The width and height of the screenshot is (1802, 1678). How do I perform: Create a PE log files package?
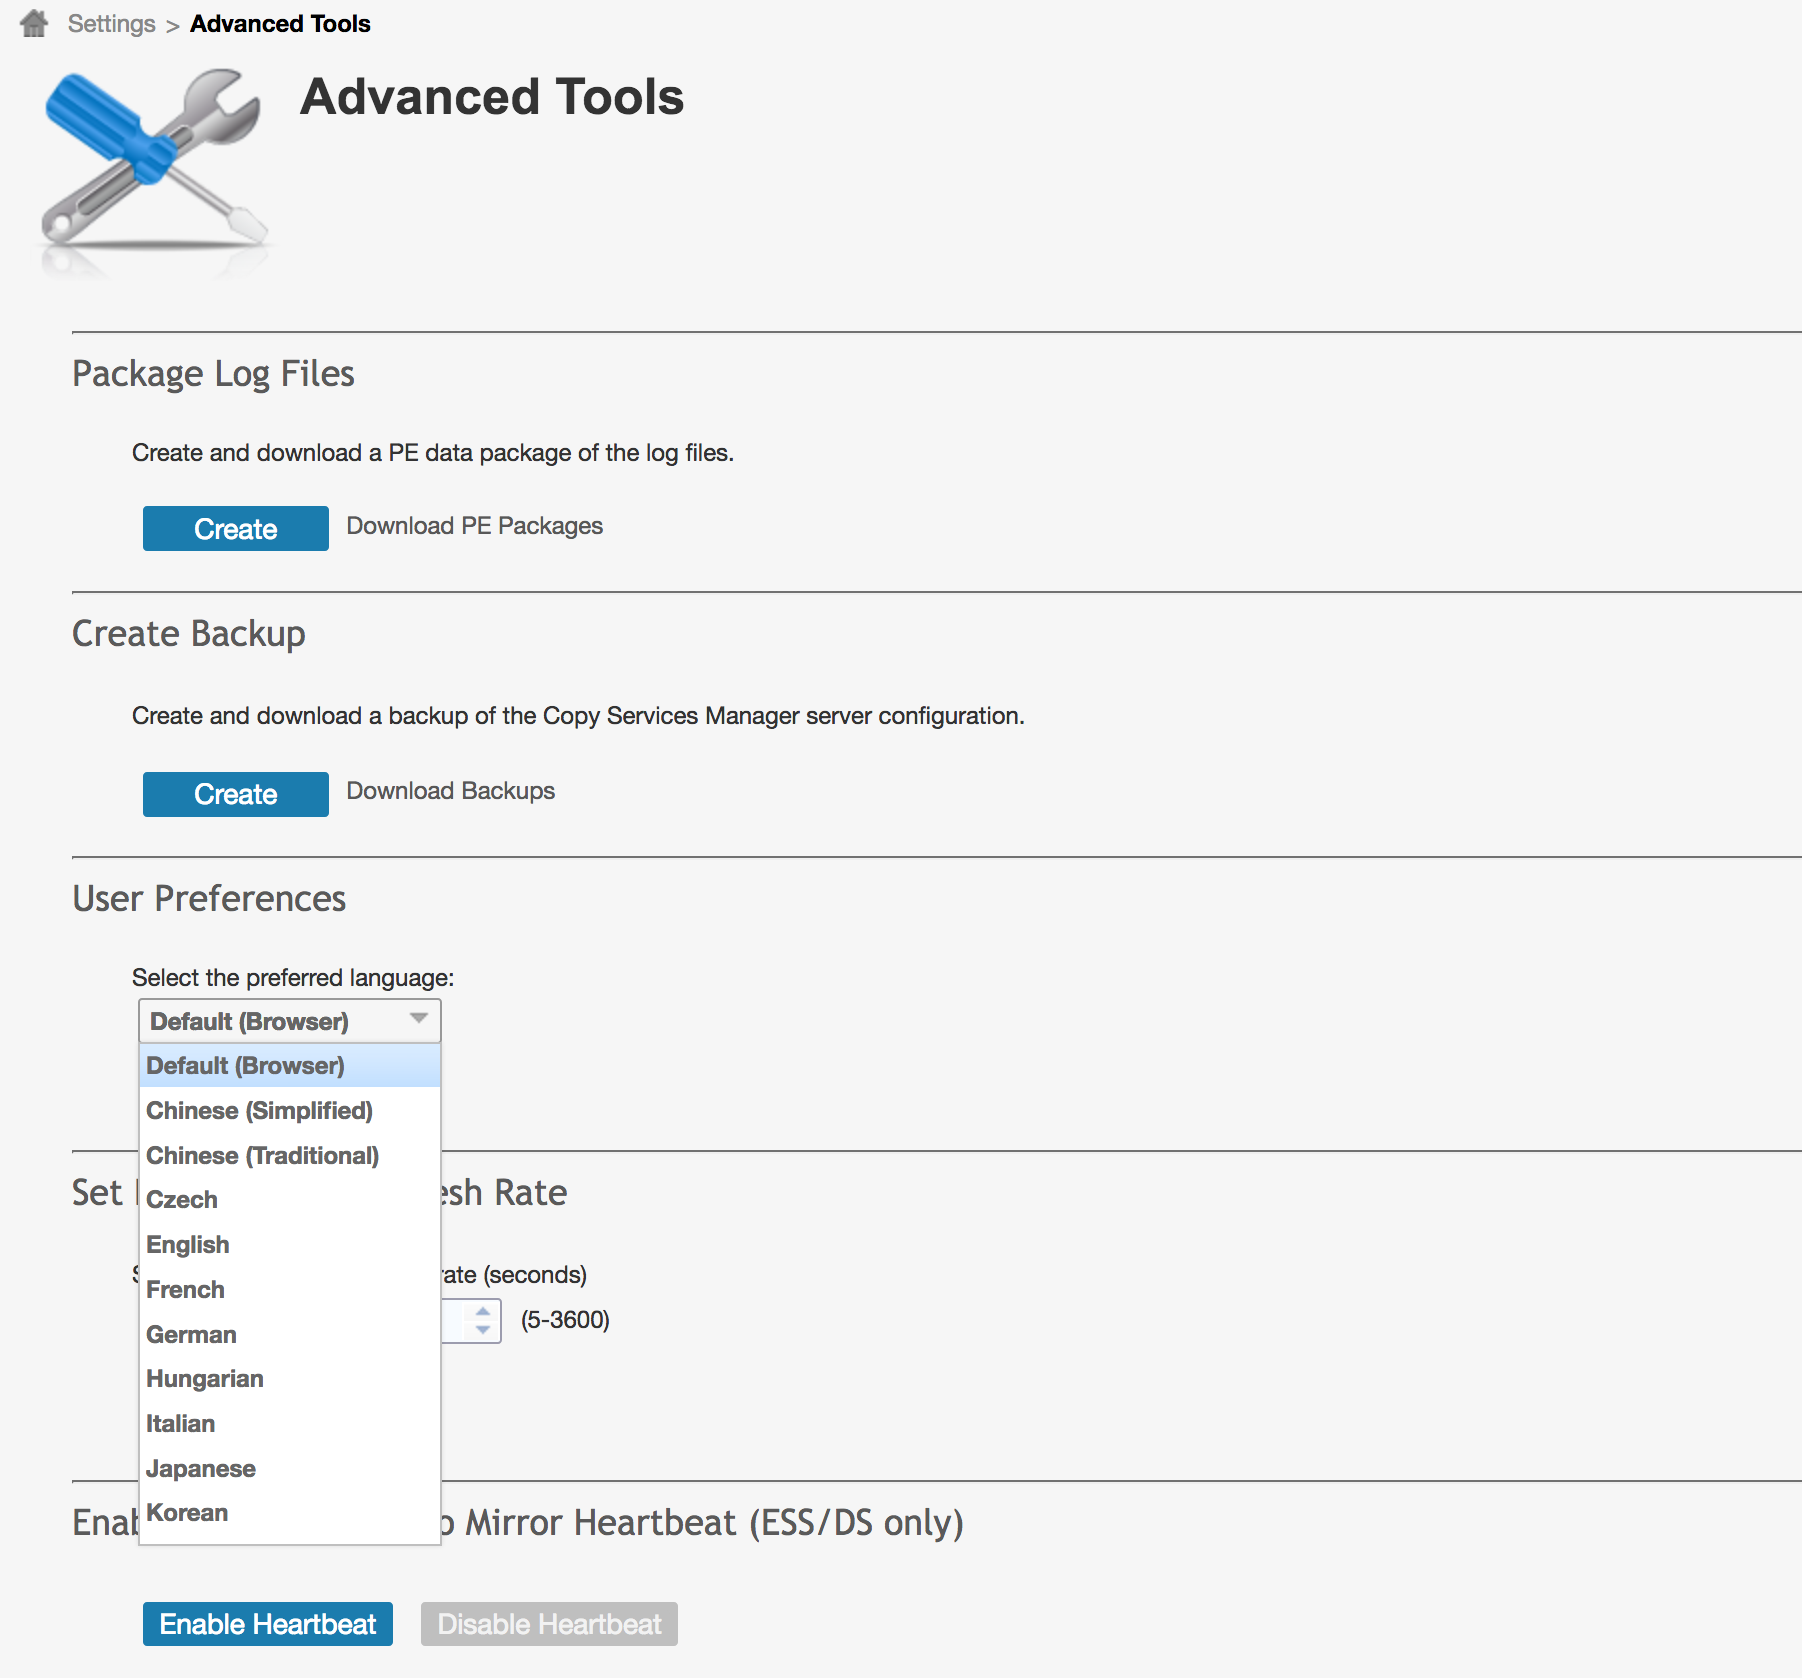(x=235, y=528)
